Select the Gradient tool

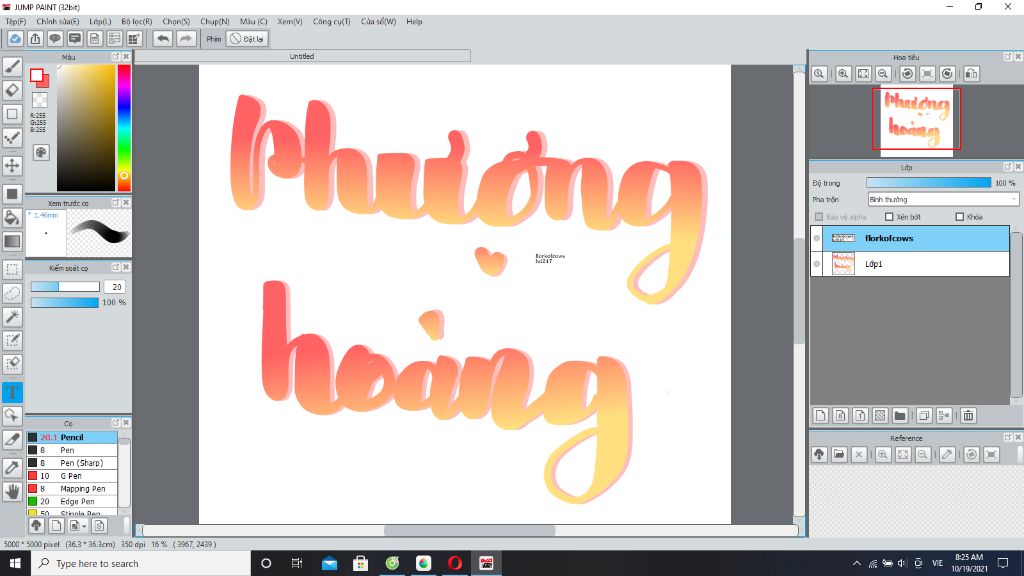[x=12, y=241]
